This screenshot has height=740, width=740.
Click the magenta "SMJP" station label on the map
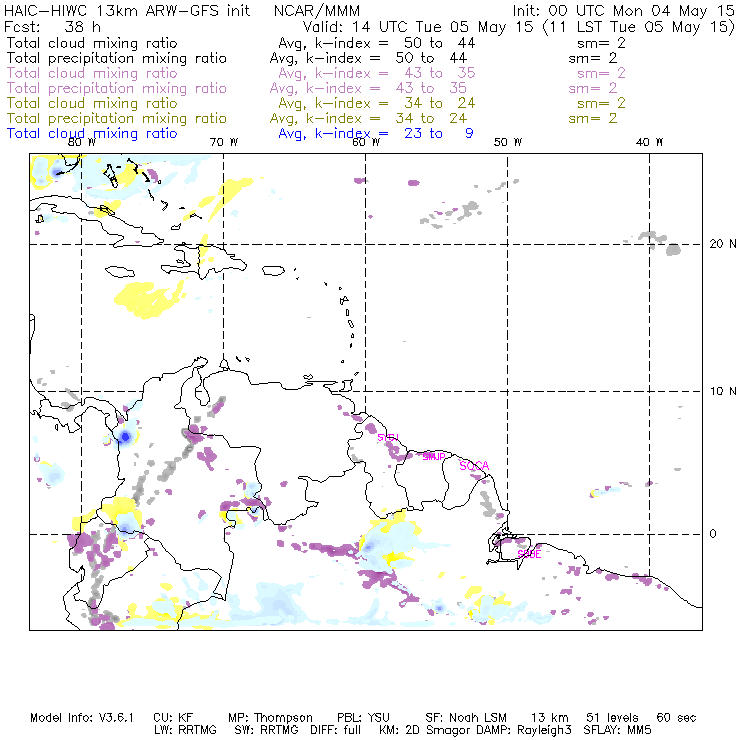click(x=434, y=457)
